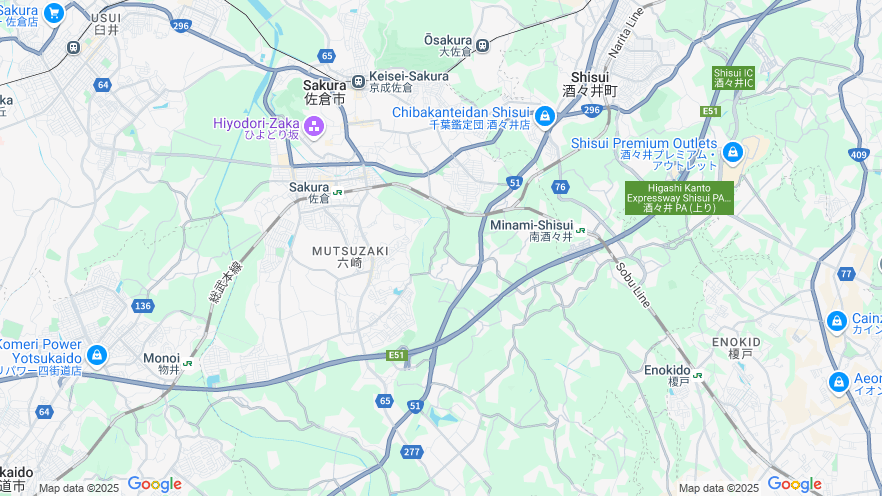Screen dimensions: 882x496
Task: Open the Sakura shopping cart pin
Action: (54, 14)
